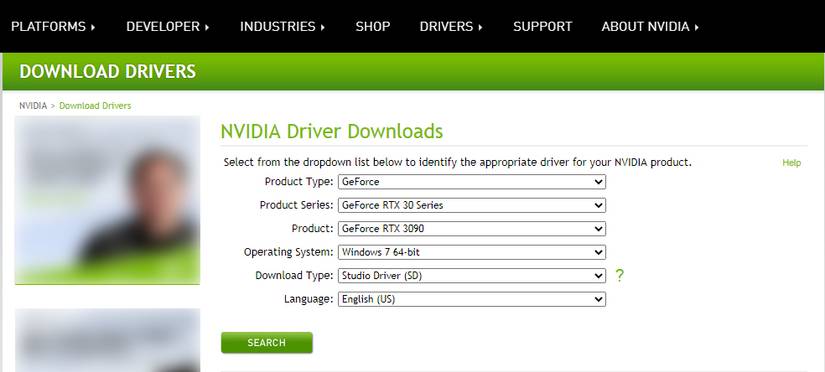The image size is (825, 372).
Task: Click the NVIDIA Driver Downloads heading
Action: click(331, 131)
